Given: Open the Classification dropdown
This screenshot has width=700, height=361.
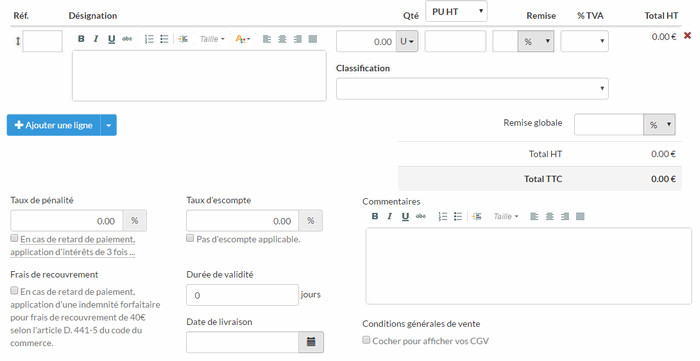Looking at the screenshot, I should tap(472, 88).
